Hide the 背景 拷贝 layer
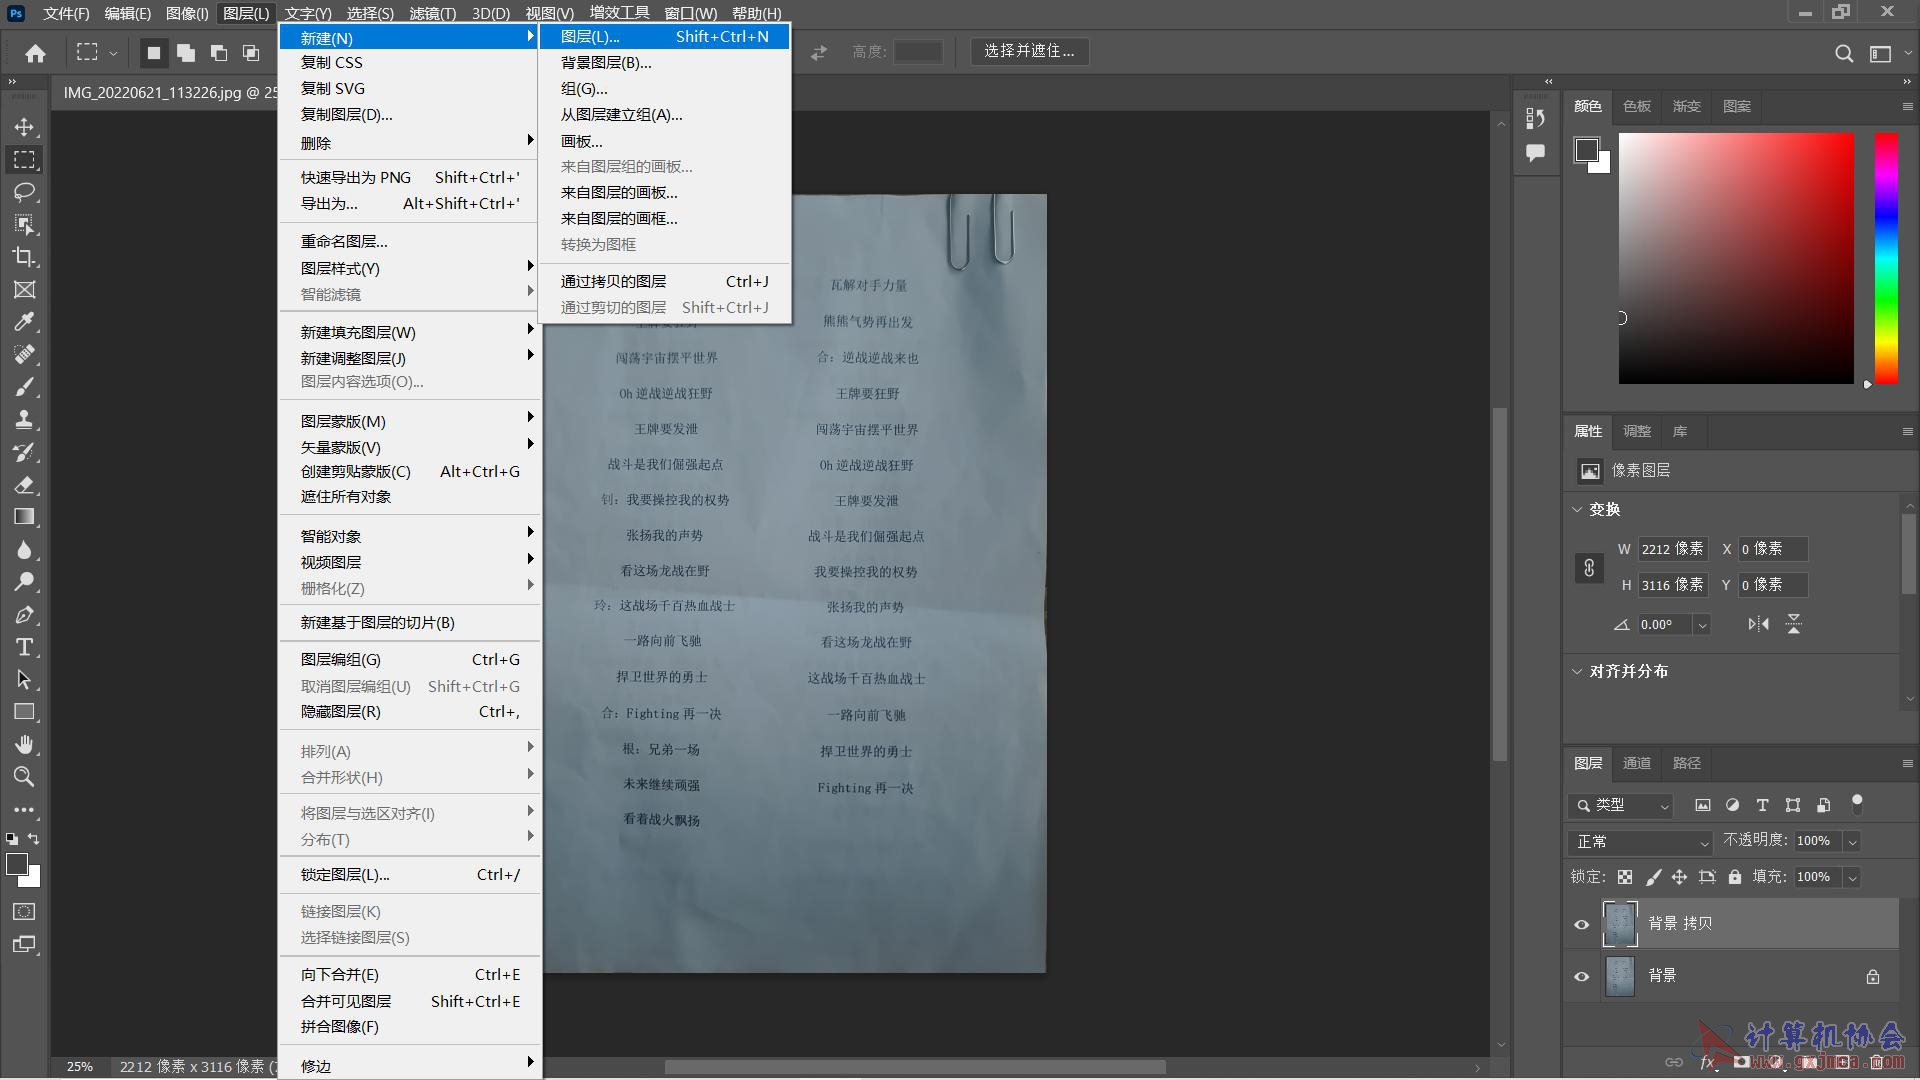This screenshot has width=1920, height=1080. [x=1580, y=923]
